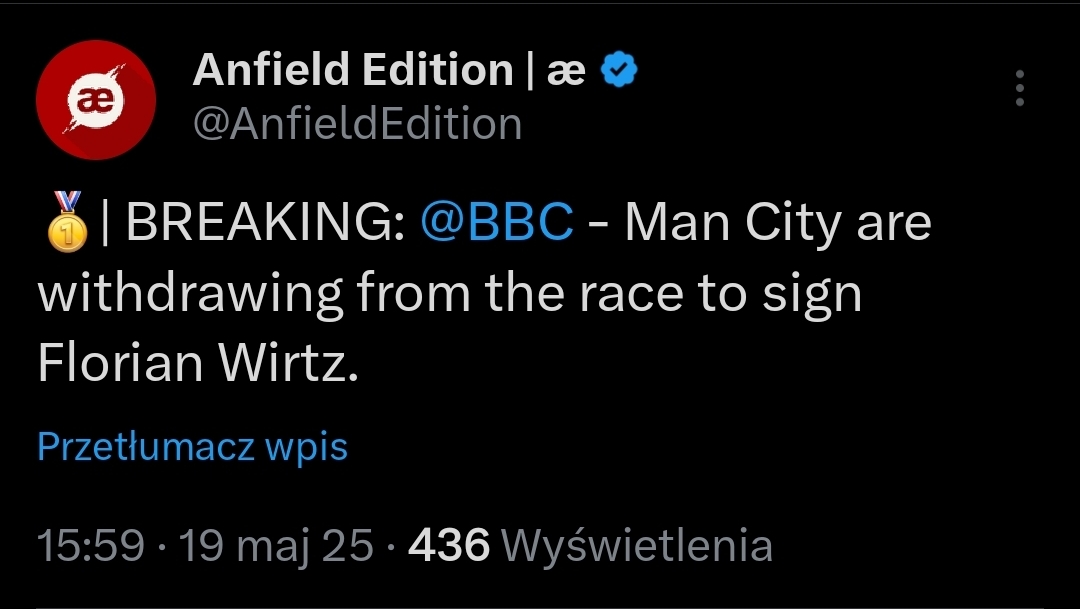Click the blue verified checkmark badge
Screen dimensions: 1080x609
click(620, 71)
